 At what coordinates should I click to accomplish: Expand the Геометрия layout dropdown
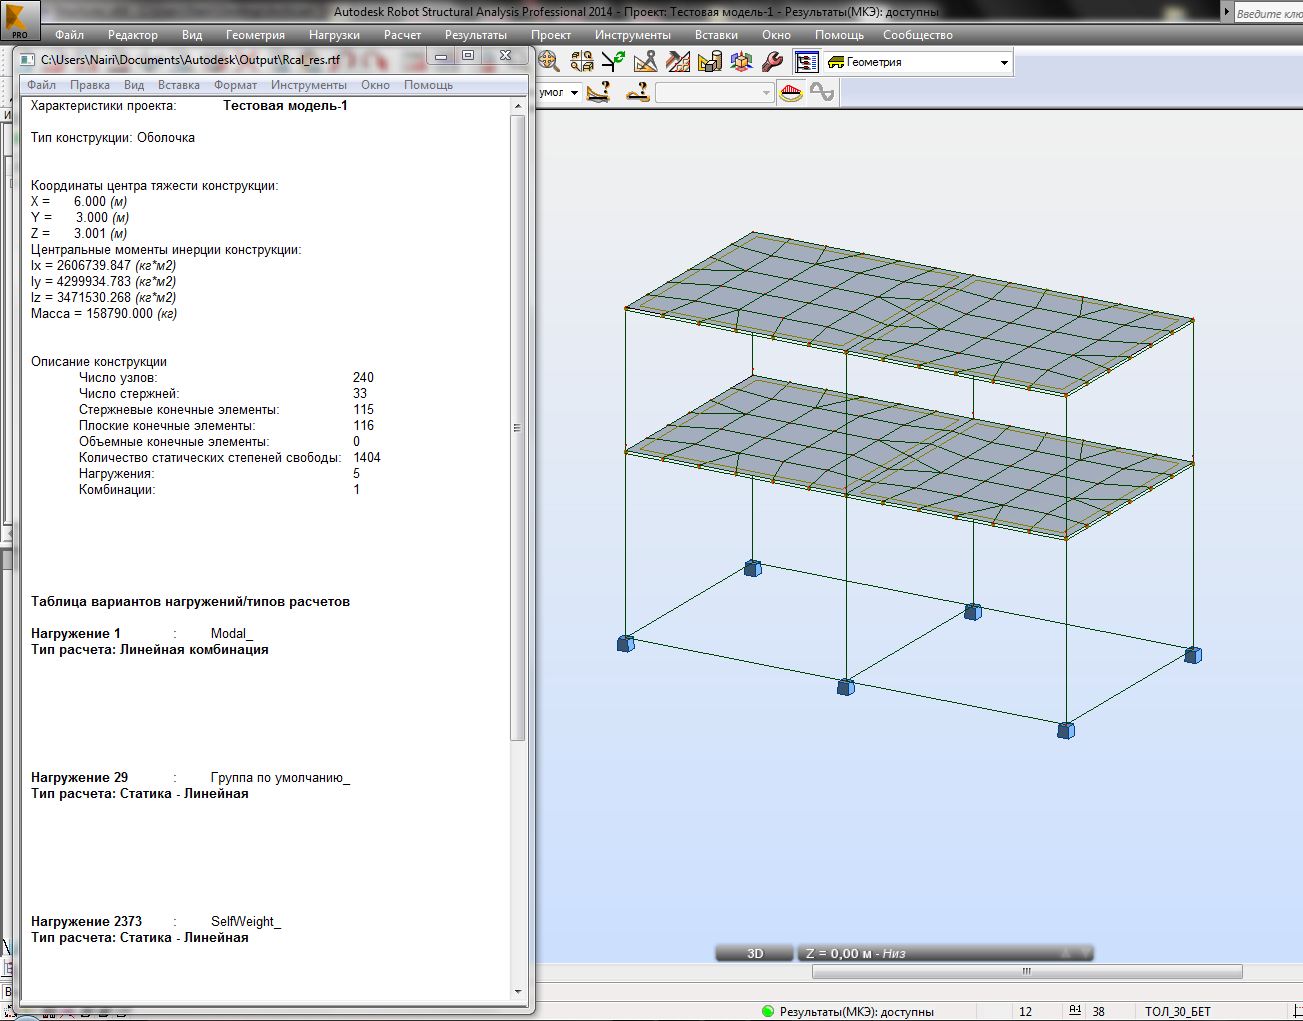1004,63
